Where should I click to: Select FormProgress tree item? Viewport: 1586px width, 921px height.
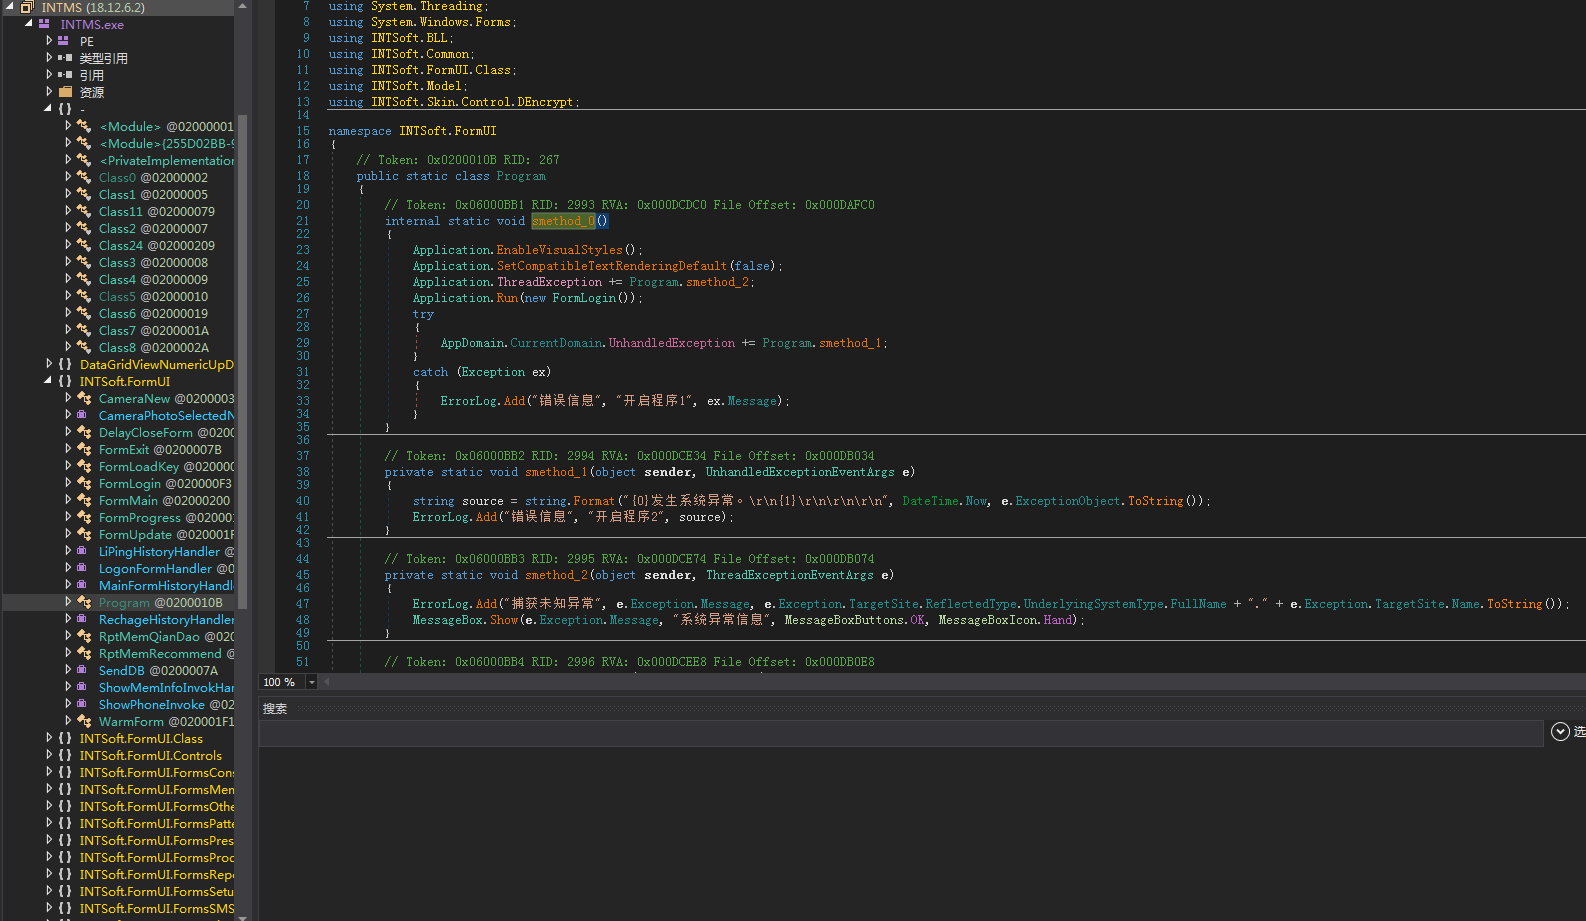(x=166, y=517)
